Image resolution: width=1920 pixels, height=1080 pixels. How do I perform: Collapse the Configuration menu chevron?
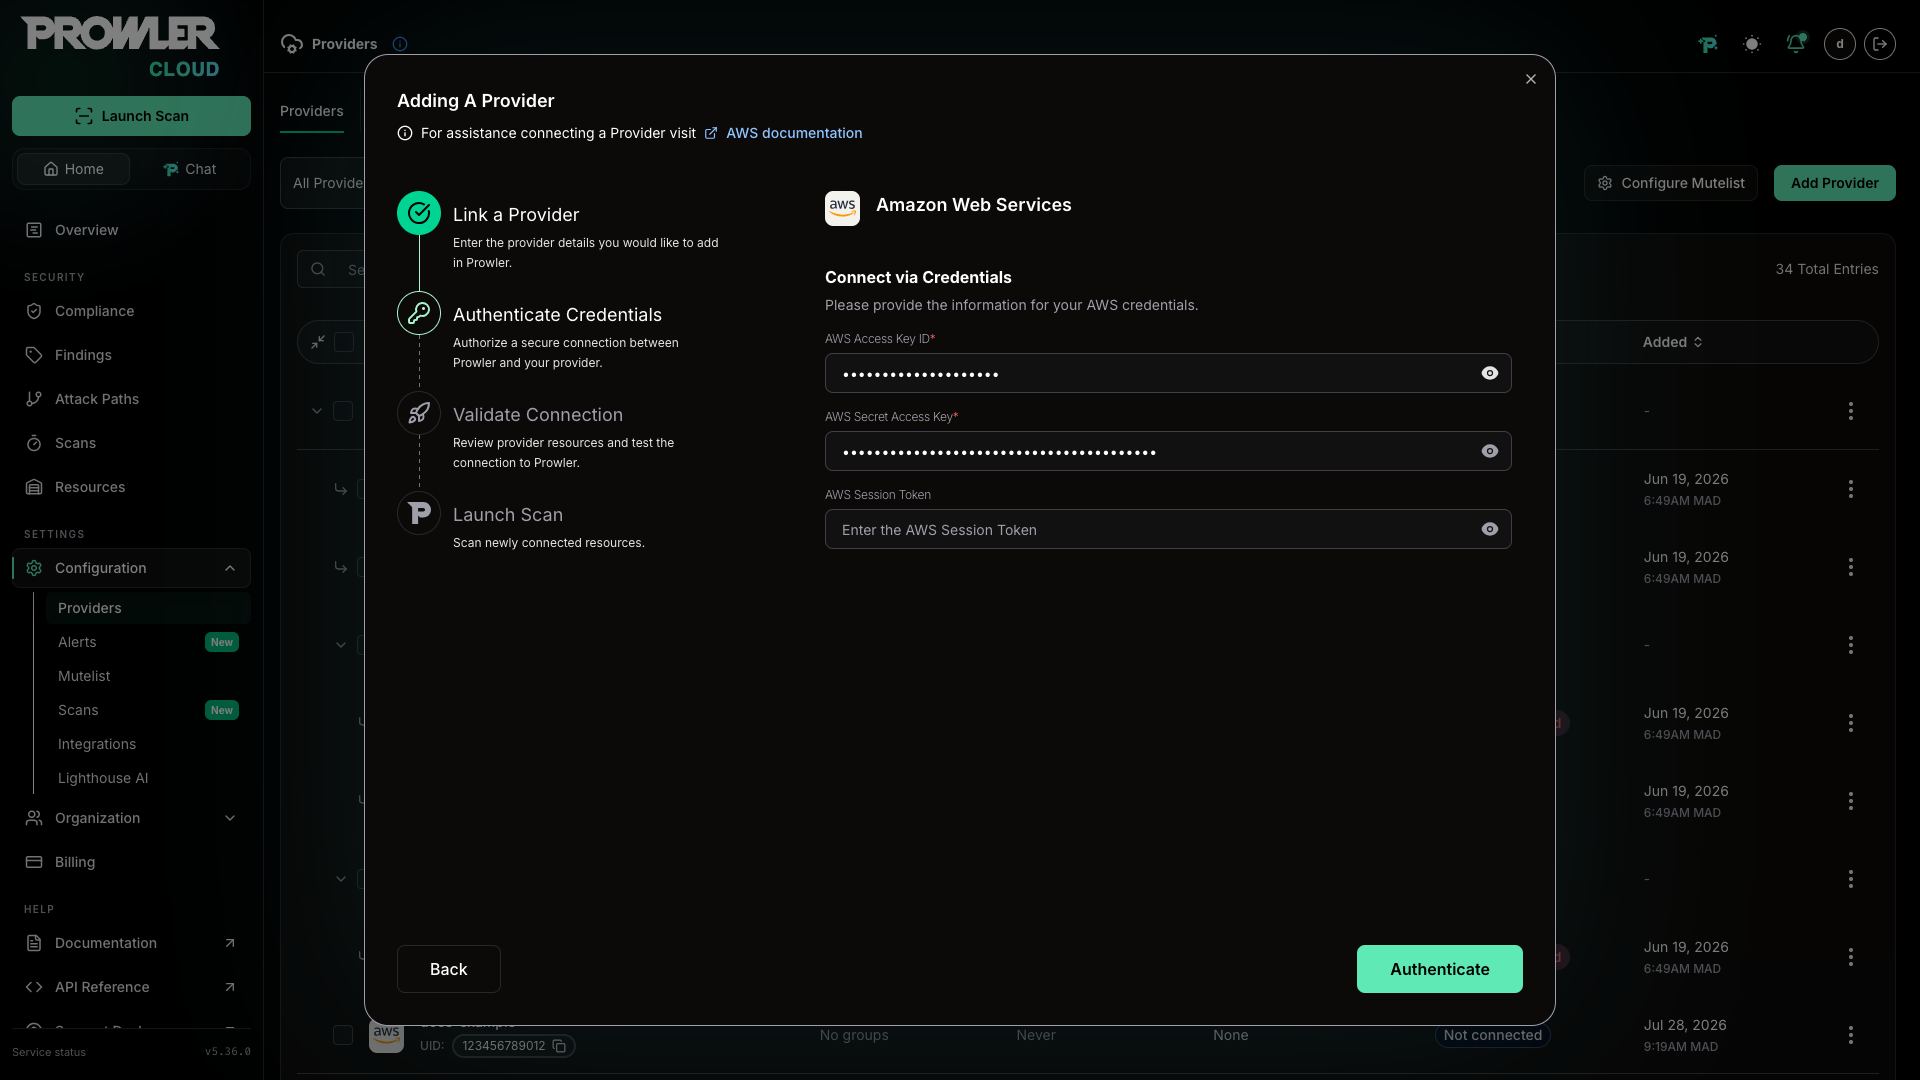[230, 568]
